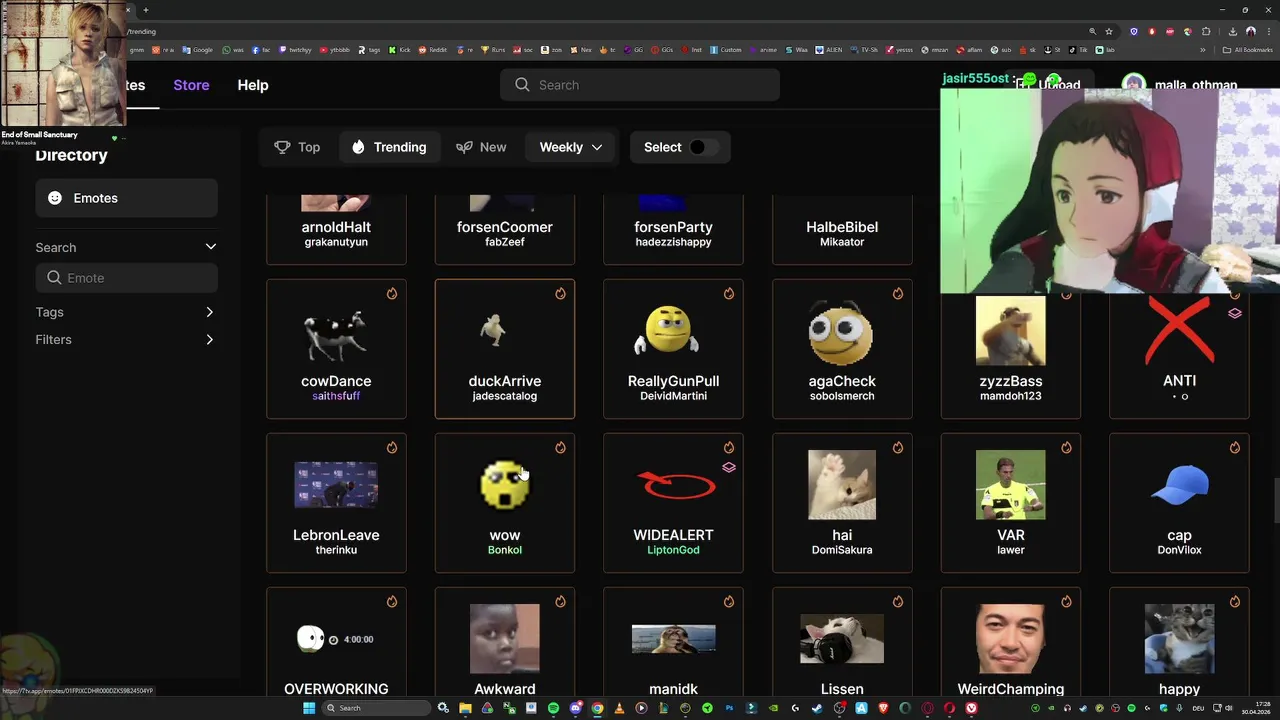Open VLC media player from taskbar
Viewport: 1280px width, 720px height.
pos(619,708)
